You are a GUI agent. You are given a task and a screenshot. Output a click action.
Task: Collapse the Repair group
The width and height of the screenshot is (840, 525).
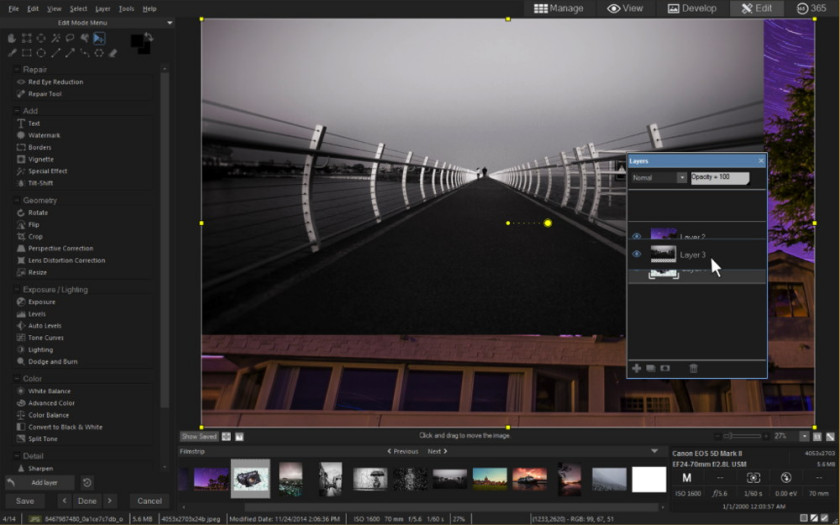tap(17, 70)
